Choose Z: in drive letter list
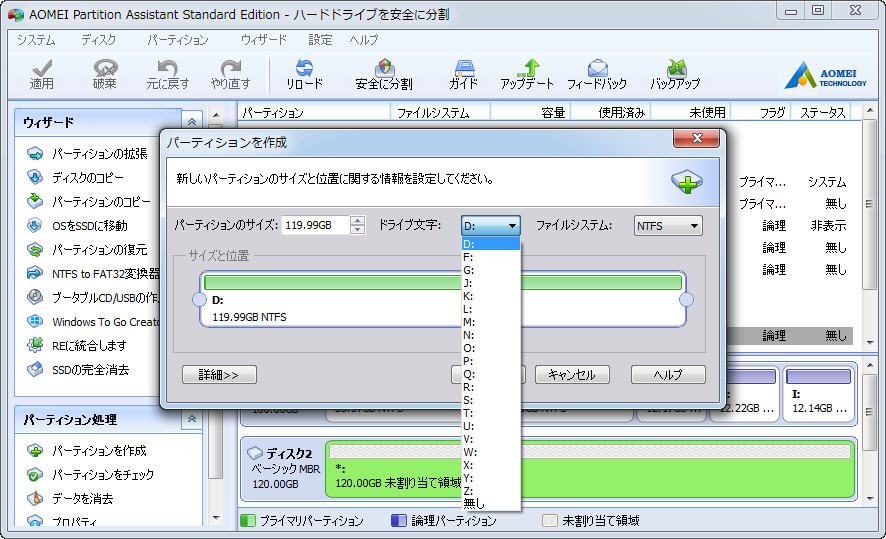 pyautogui.click(x=490, y=491)
